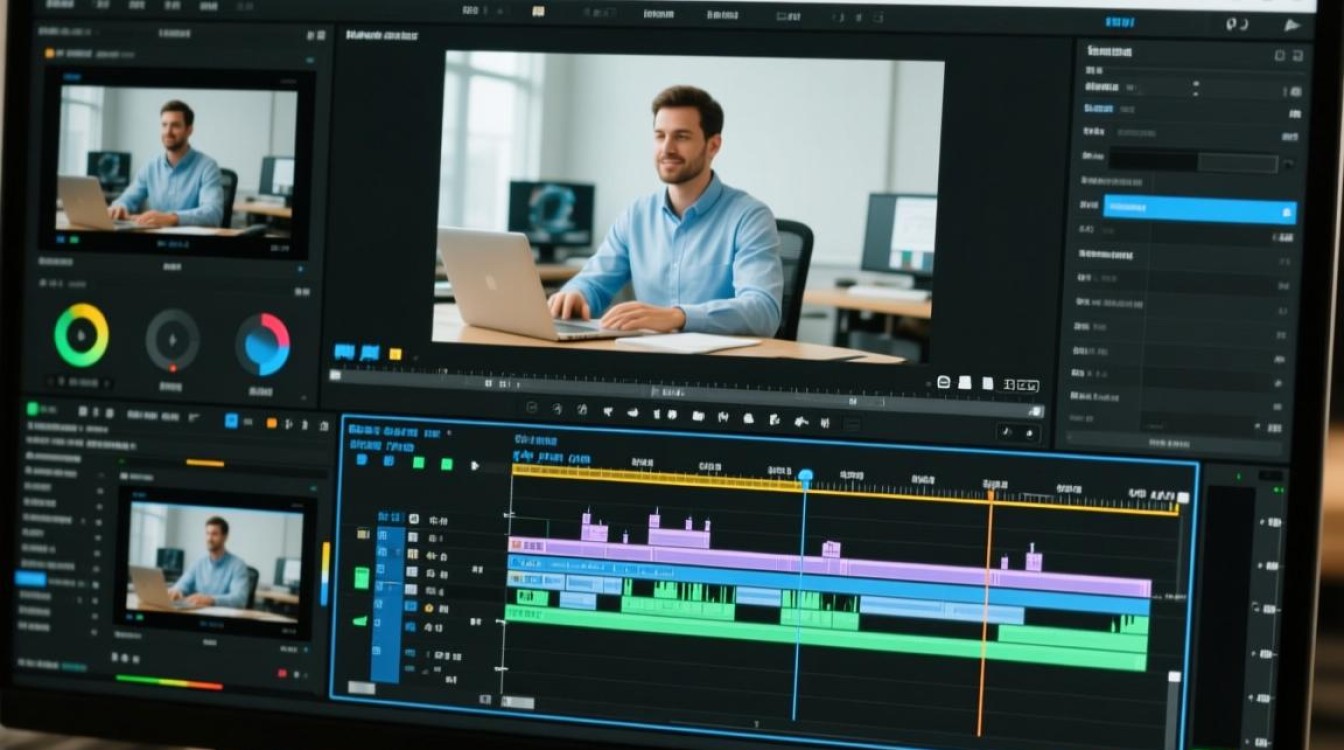This screenshot has width=1344, height=750.
Task: Click the blue playhead handle on timeline ruler
Action: point(805,476)
